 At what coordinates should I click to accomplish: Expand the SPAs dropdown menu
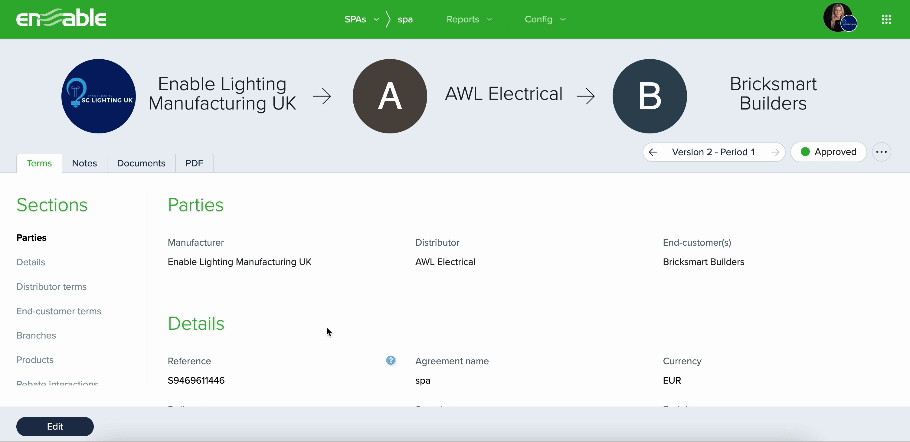[x=360, y=19]
